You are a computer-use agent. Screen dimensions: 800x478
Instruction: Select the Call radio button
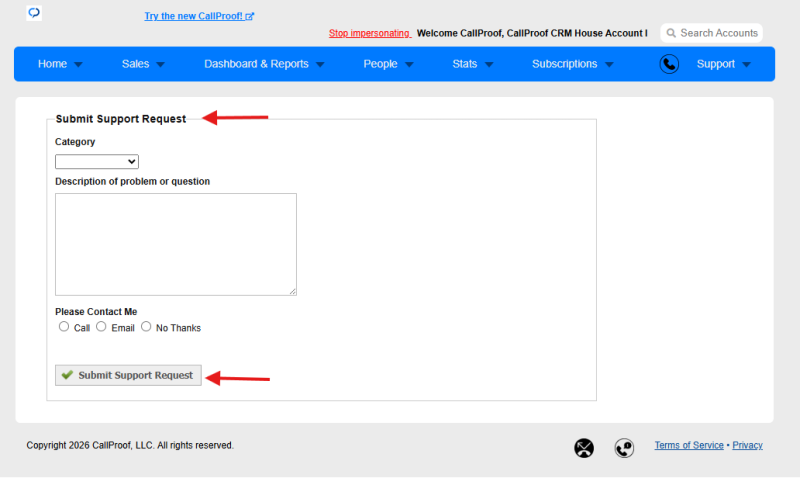[x=64, y=326]
